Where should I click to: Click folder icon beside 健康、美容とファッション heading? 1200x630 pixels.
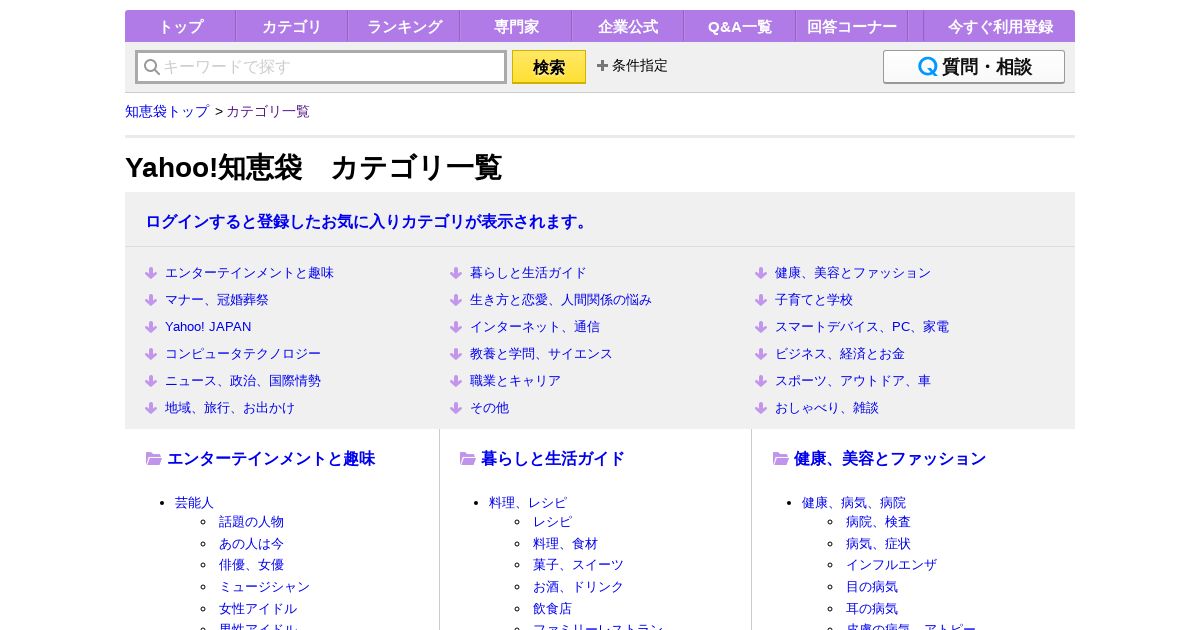[781, 459]
